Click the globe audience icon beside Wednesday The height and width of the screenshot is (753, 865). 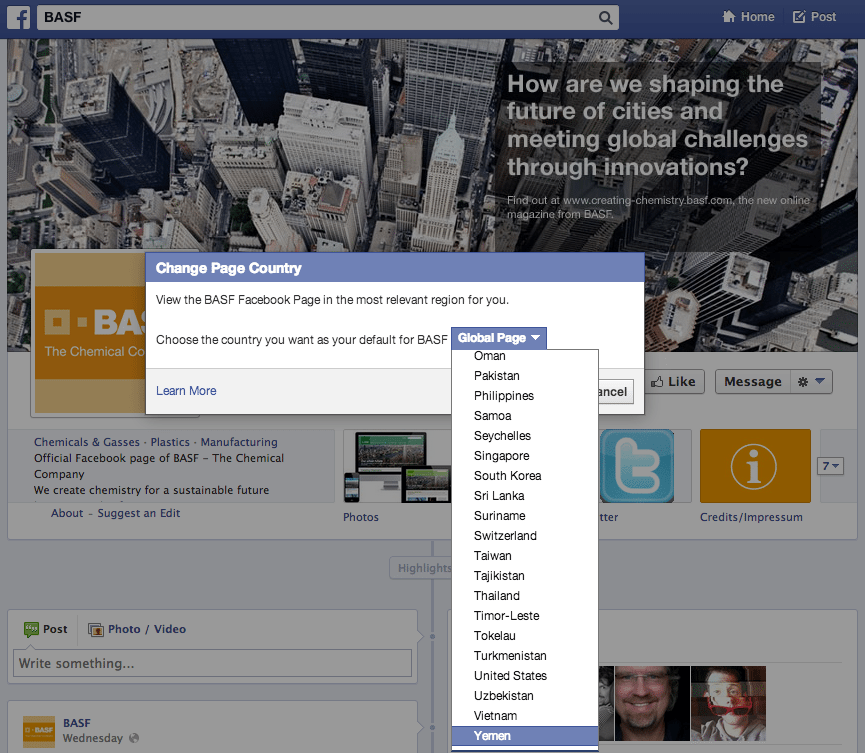[134, 738]
